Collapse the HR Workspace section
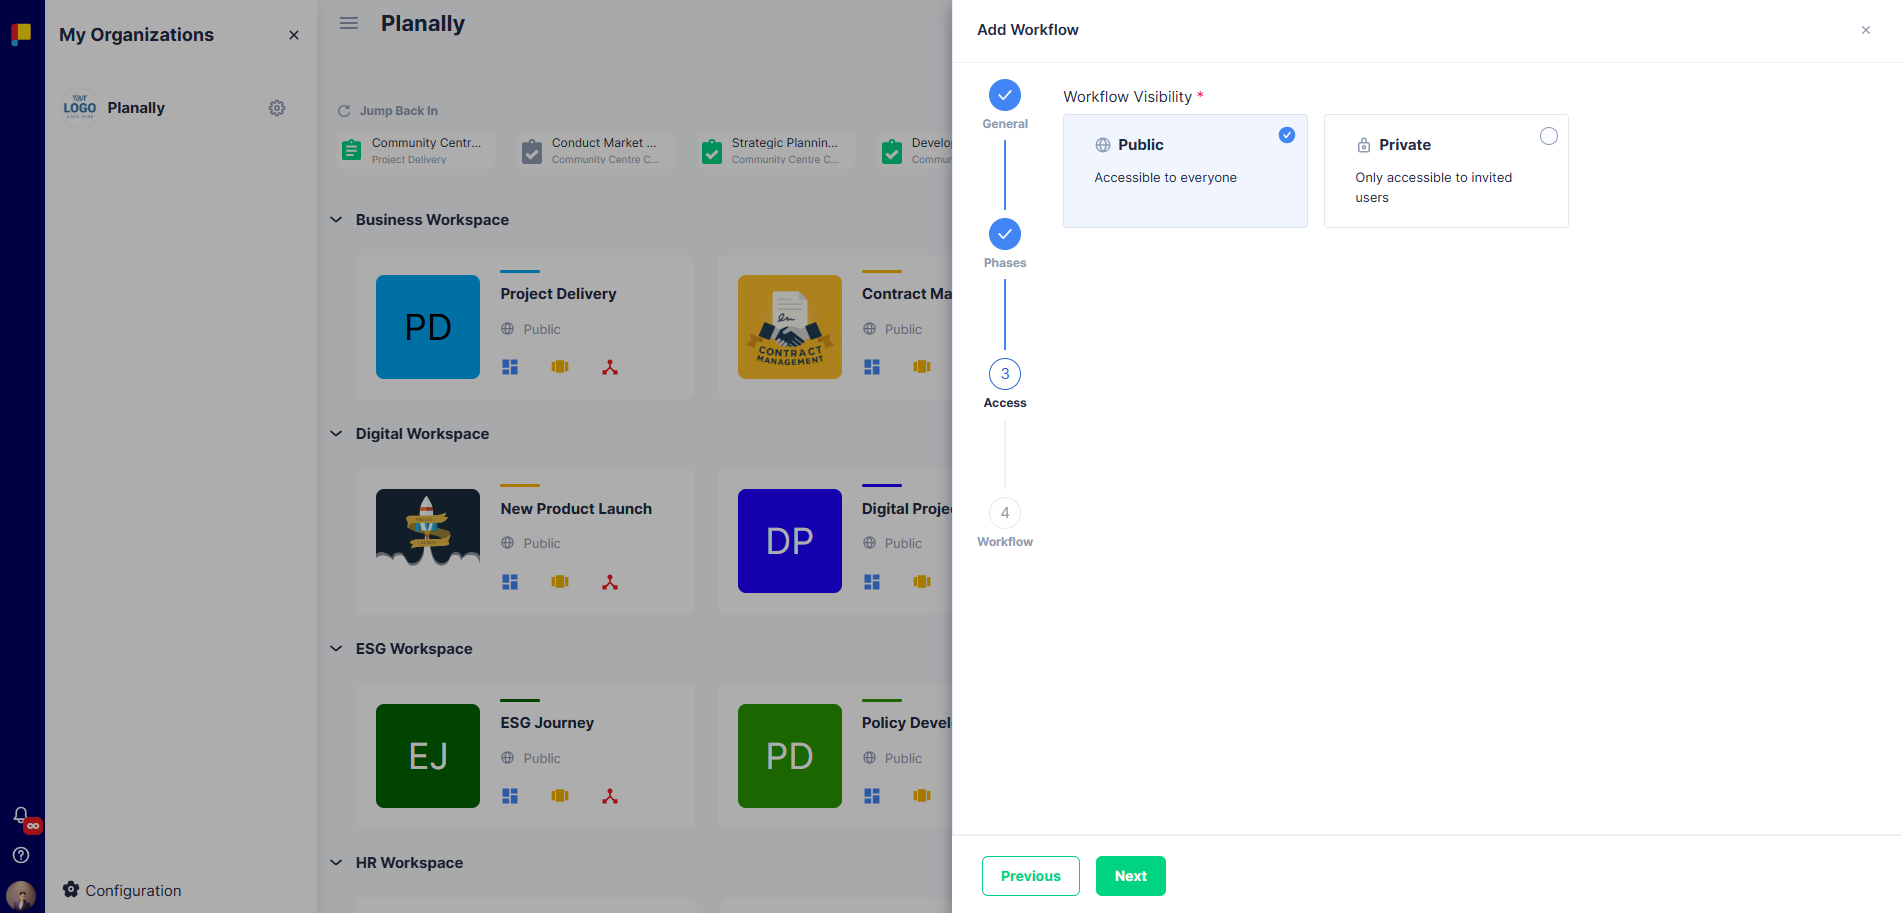The image size is (1902, 913). pyautogui.click(x=336, y=862)
